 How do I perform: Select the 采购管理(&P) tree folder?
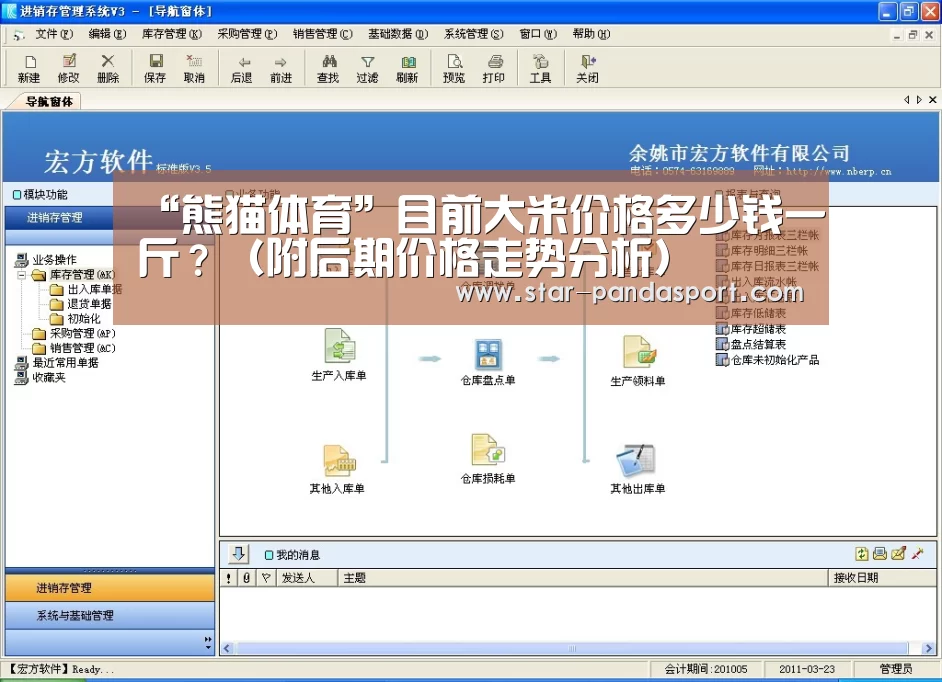(74, 333)
